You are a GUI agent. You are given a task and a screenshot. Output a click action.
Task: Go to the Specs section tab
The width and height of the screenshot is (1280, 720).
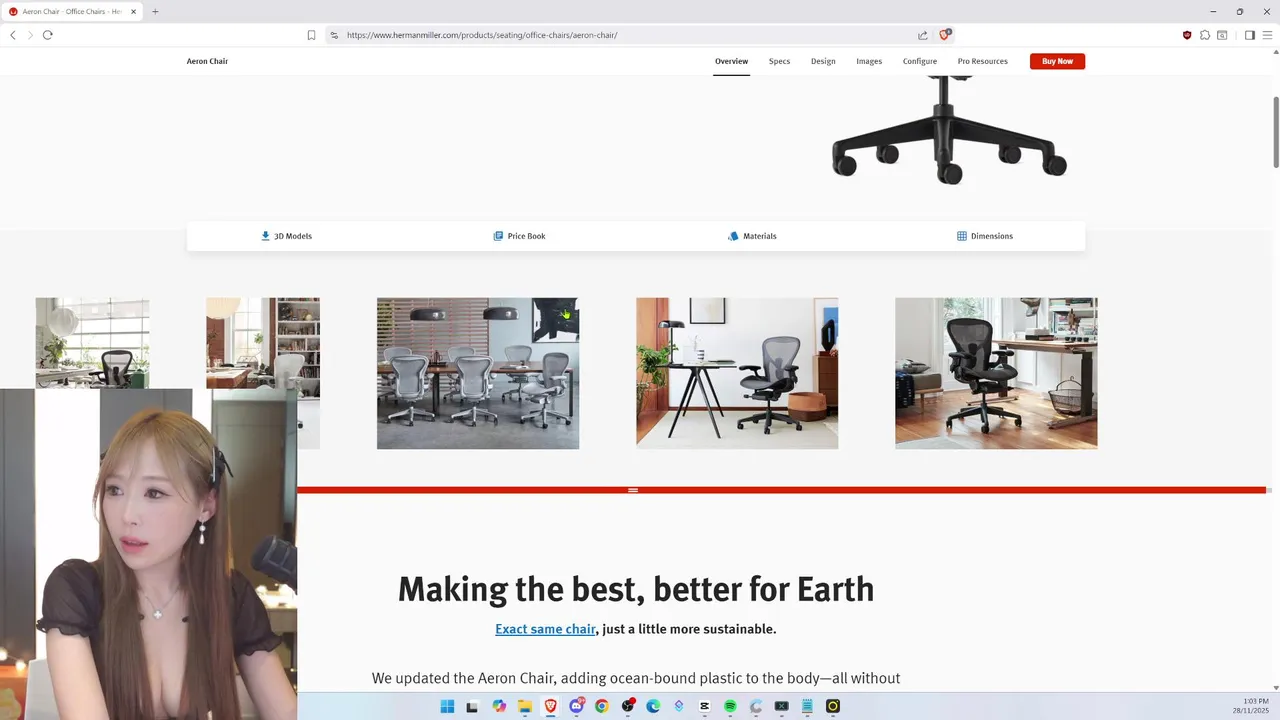tap(779, 61)
